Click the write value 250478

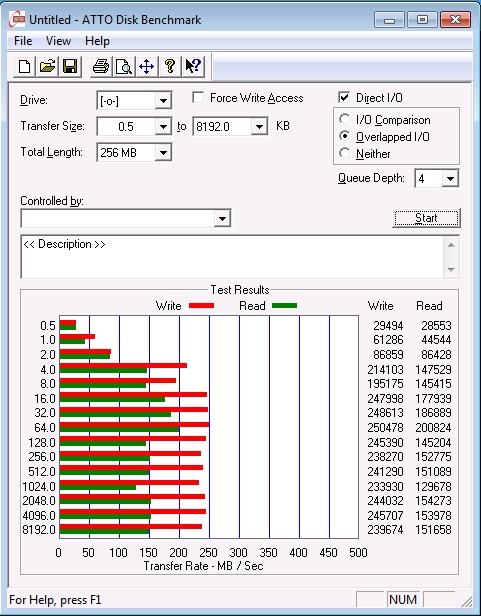(386, 428)
